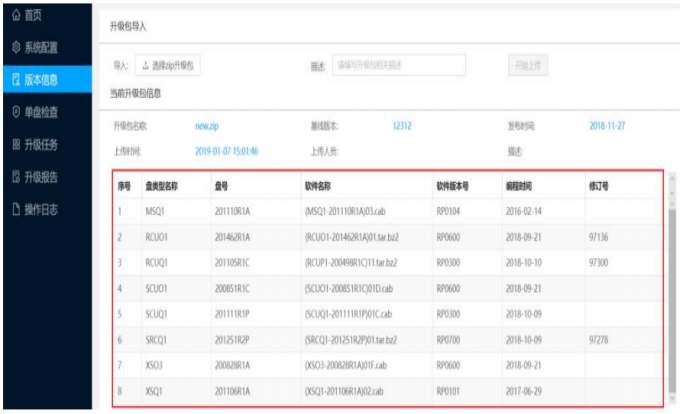Screen dimensions: 686x414
Task: Click the 编程时间 column header
Action: (520, 186)
